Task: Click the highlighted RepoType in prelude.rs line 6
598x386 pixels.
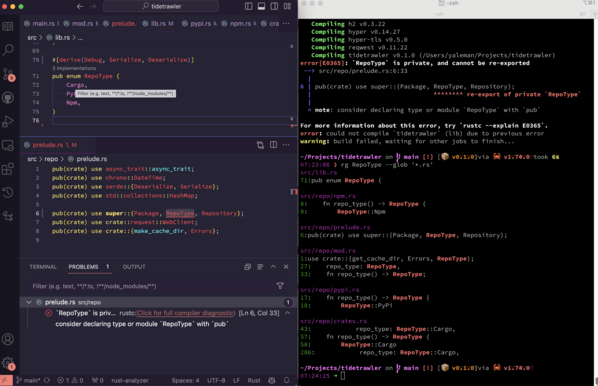Action: coord(180,214)
